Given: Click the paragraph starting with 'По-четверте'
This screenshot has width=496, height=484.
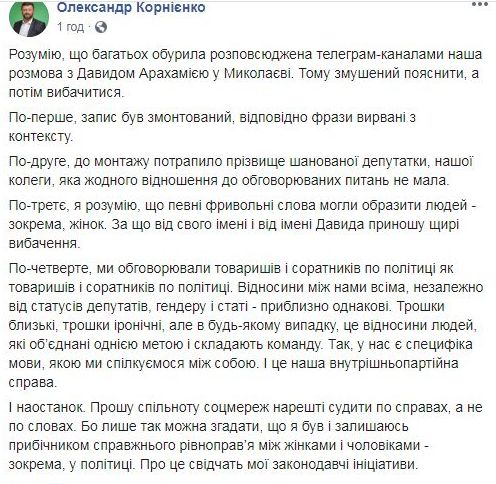Looking at the screenshot, I should (246, 325).
